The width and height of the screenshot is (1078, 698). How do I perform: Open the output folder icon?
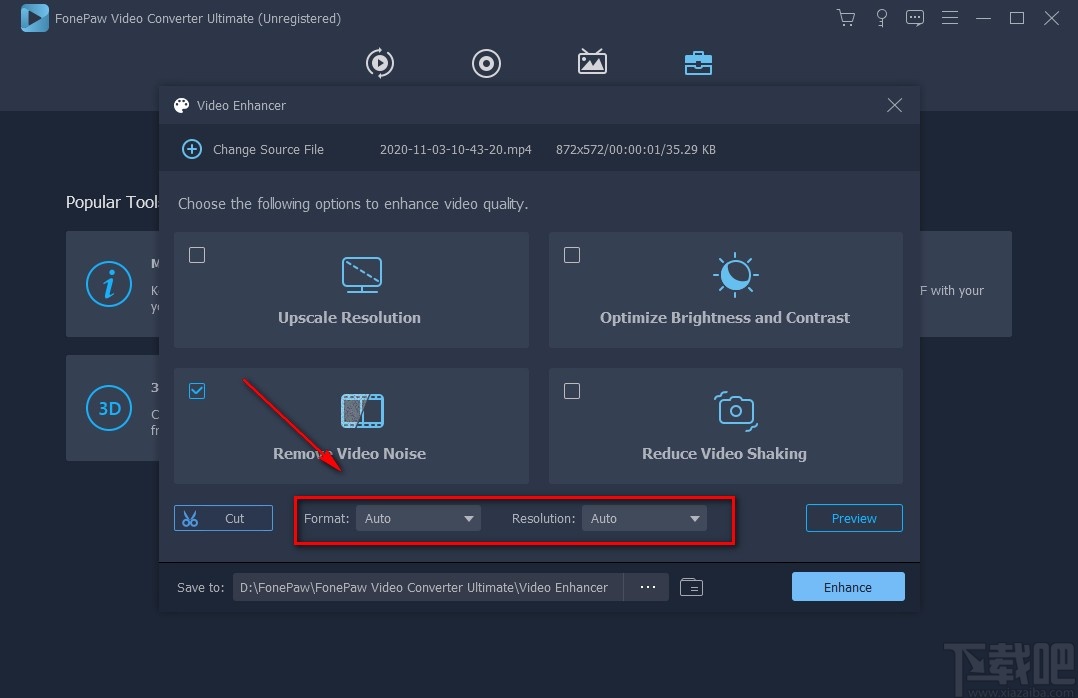coord(691,587)
